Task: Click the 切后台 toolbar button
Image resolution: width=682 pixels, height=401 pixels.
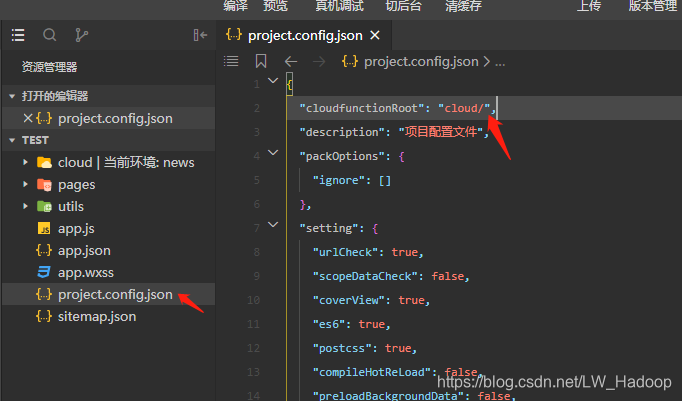Action: 403,5
